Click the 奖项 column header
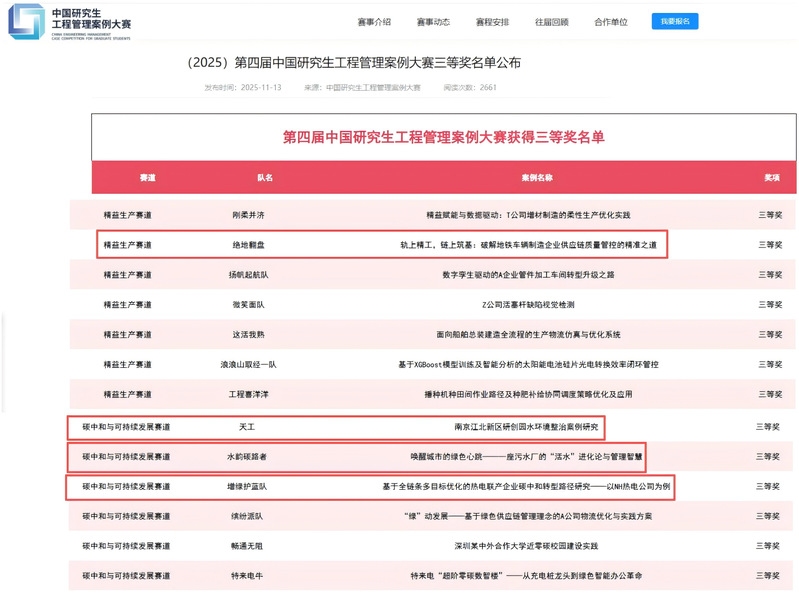 coord(772,177)
